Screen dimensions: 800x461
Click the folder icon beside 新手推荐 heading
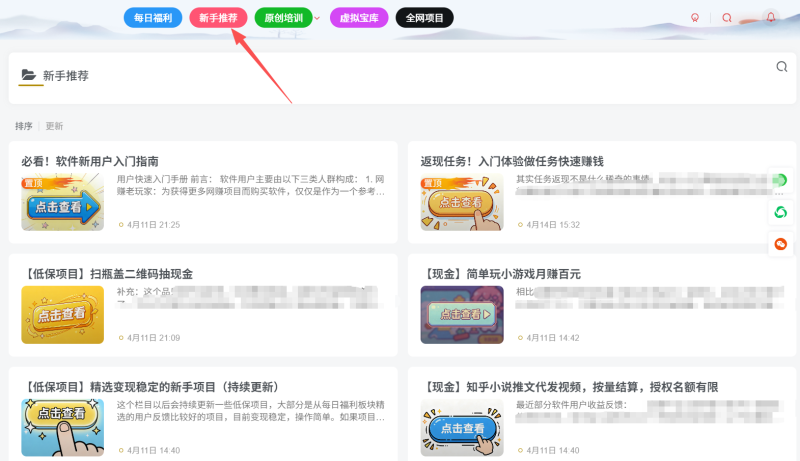29,75
